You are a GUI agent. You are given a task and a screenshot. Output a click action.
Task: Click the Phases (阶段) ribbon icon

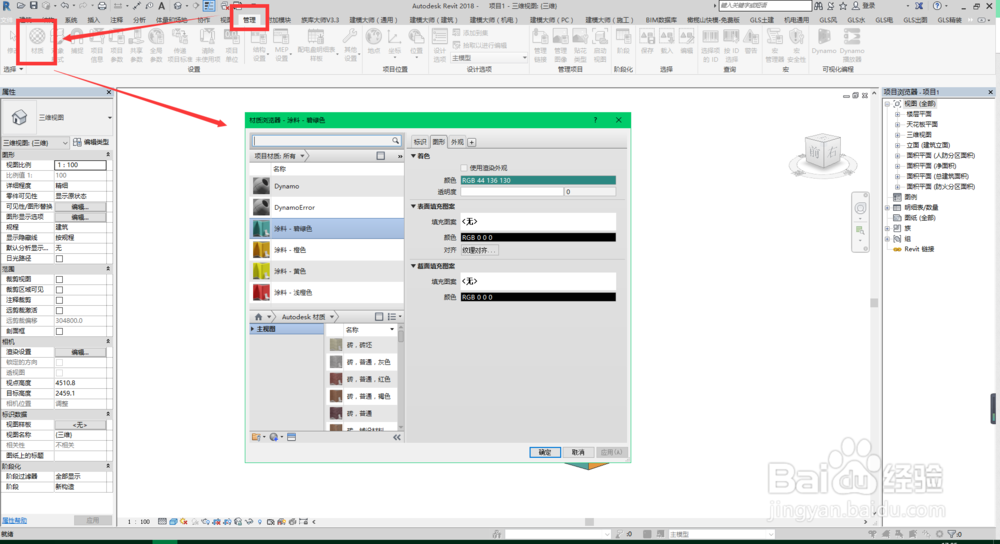pos(623,42)
